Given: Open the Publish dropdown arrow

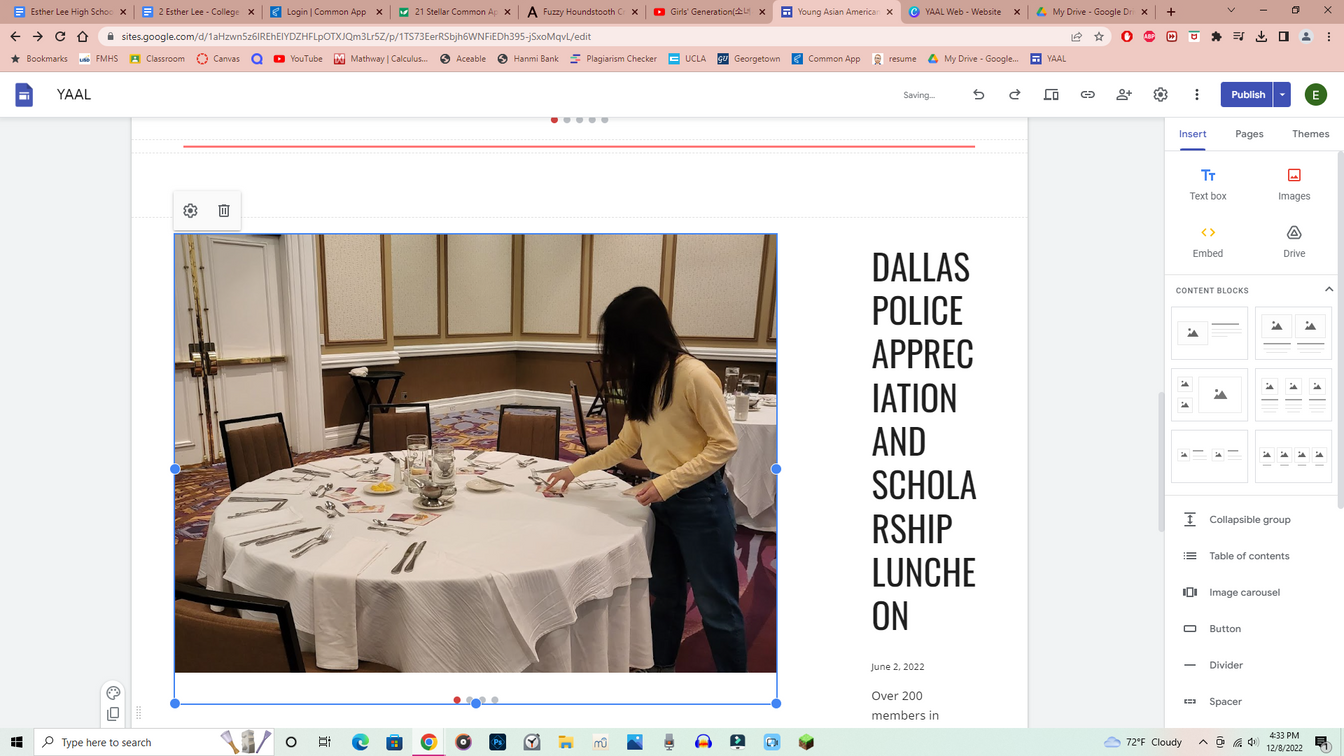Looking at the screenshot, I should (1282, 95).
